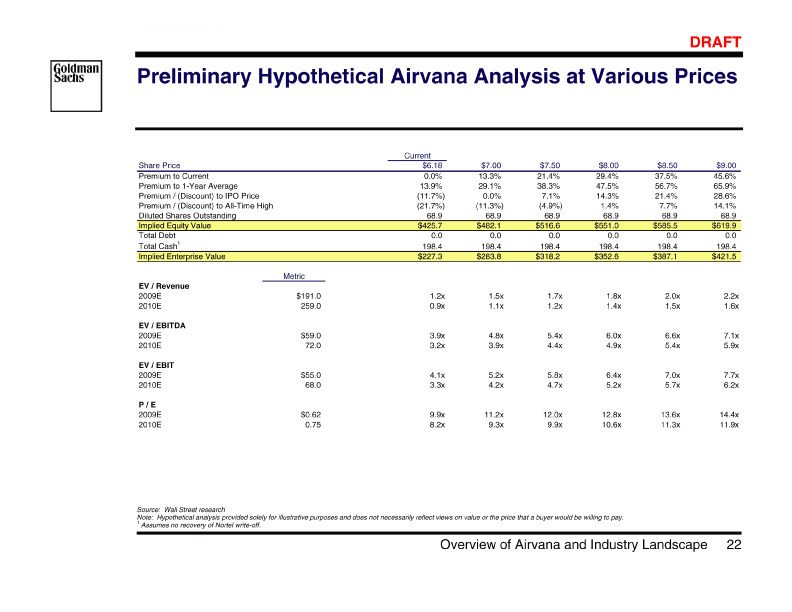
Task: Click the underlined Metric column header
Action: click(294, 275)
